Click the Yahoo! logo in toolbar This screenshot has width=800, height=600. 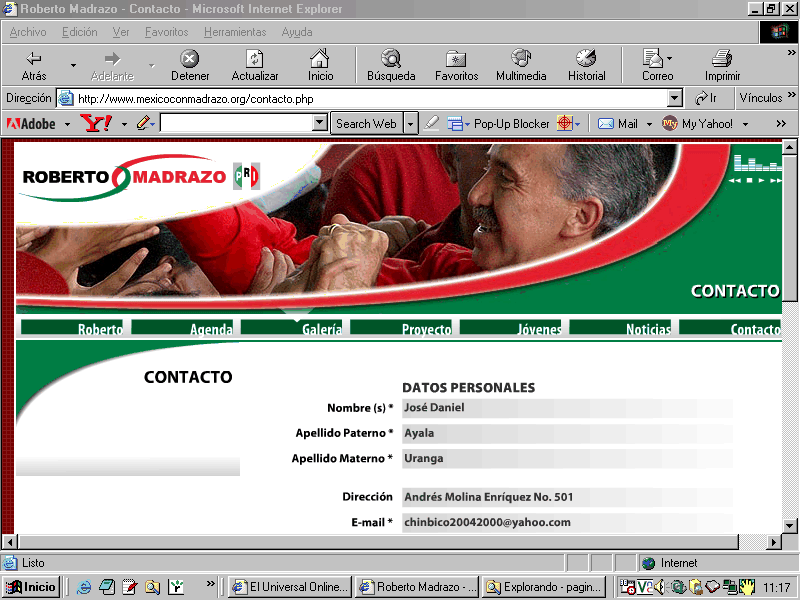click(x=97, y=124)
